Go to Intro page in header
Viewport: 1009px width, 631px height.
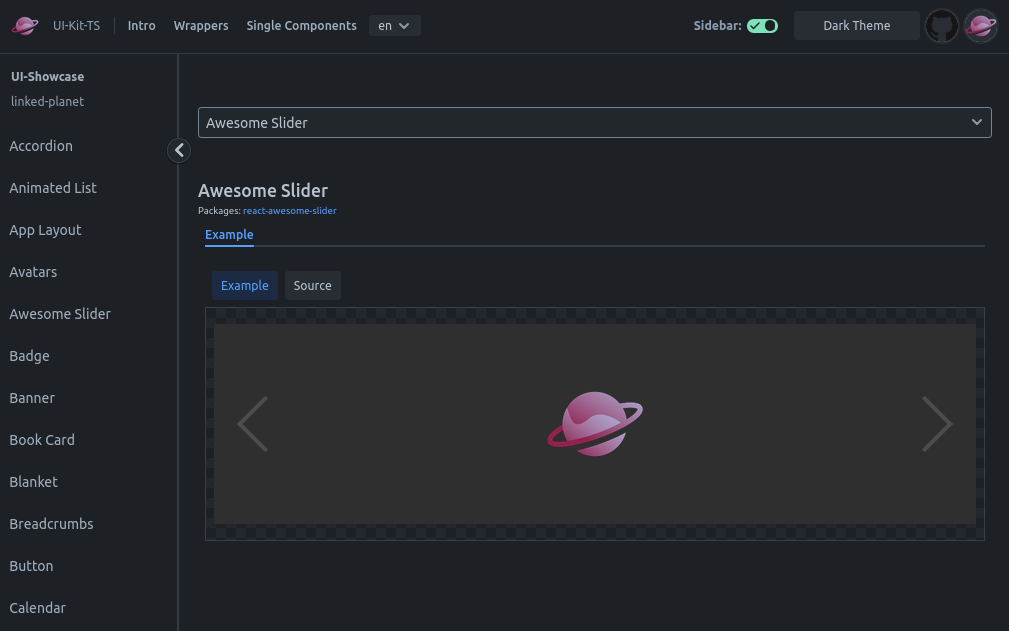142,26
